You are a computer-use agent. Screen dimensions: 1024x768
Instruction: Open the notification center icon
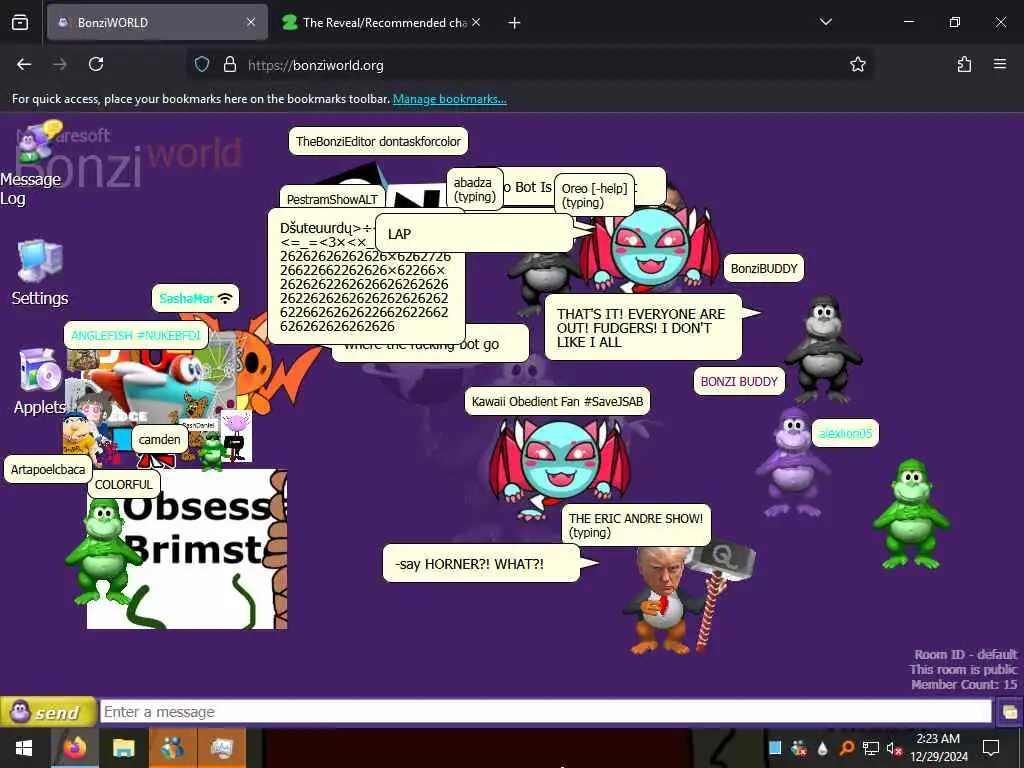[991, 748]
